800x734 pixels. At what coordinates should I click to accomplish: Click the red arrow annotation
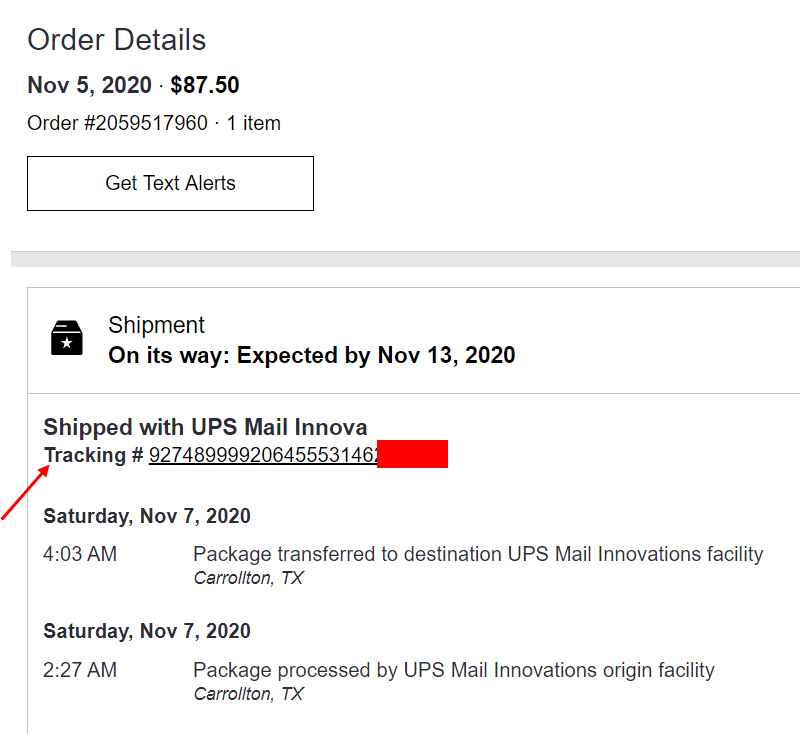coord(25,493)
